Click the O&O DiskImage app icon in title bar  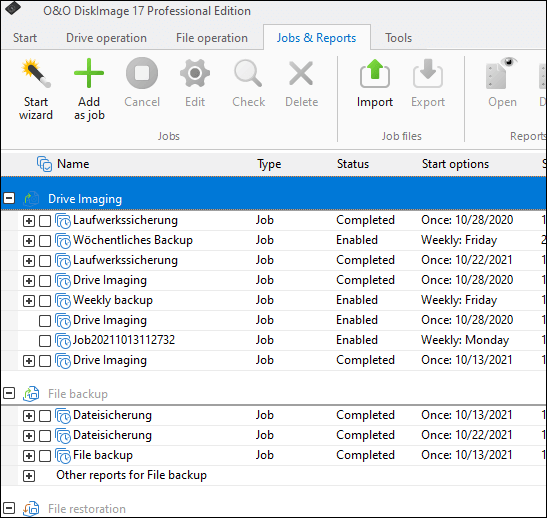click(13, 8)
